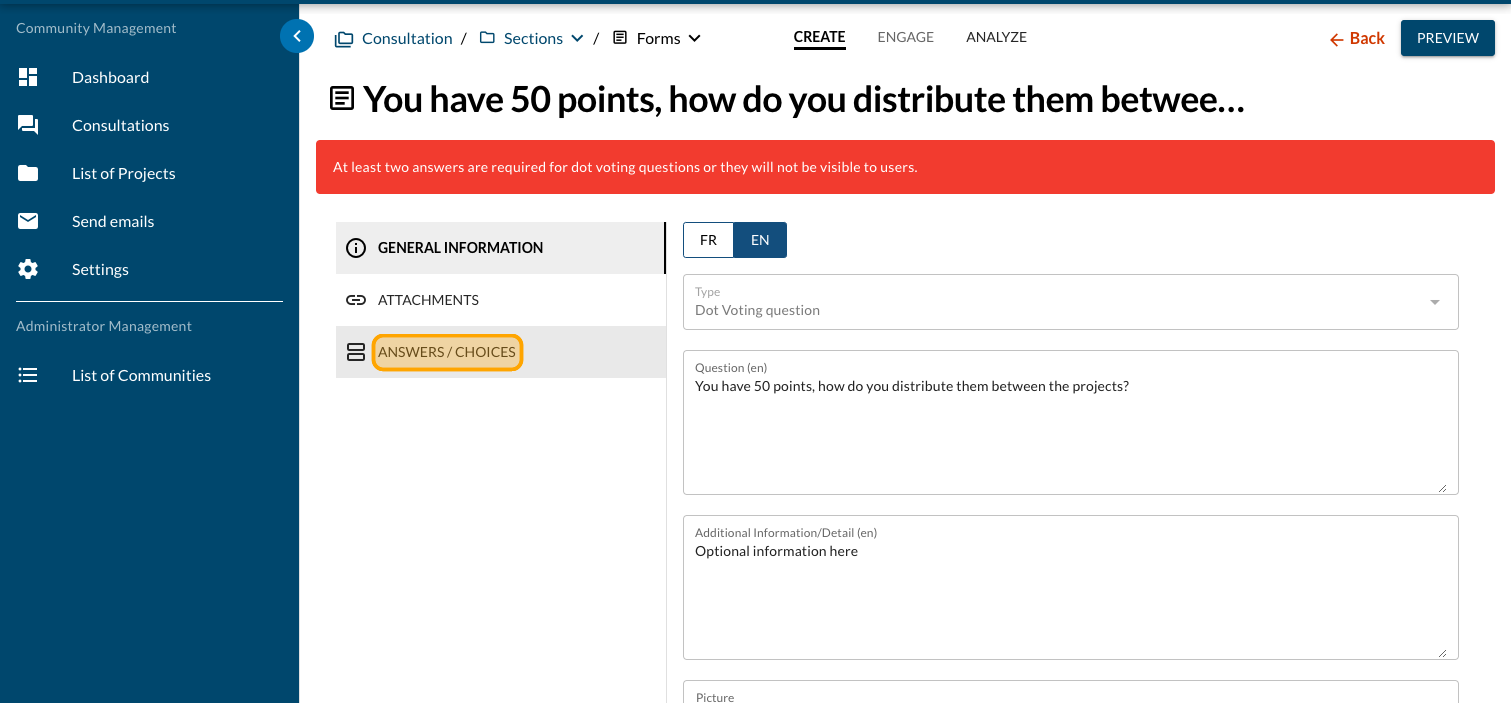Collapse the sidebar with the chevron button

pyautogui.click(x=296, y=36)
